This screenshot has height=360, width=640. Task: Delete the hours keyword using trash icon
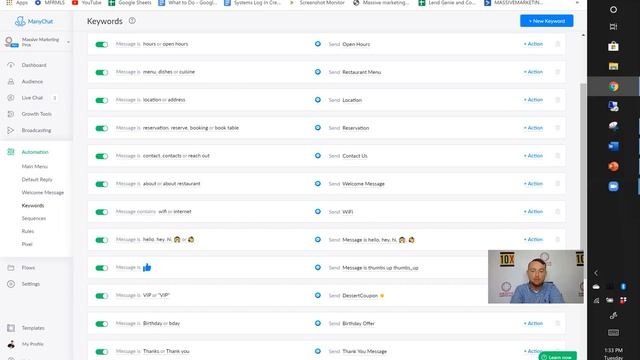pos(558,44)
